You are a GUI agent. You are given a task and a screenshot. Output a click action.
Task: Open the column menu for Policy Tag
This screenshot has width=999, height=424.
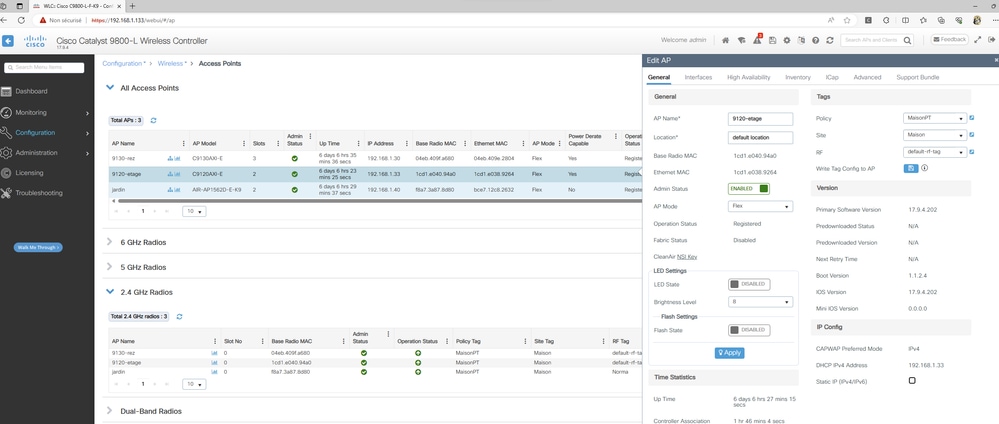[526, 341]
